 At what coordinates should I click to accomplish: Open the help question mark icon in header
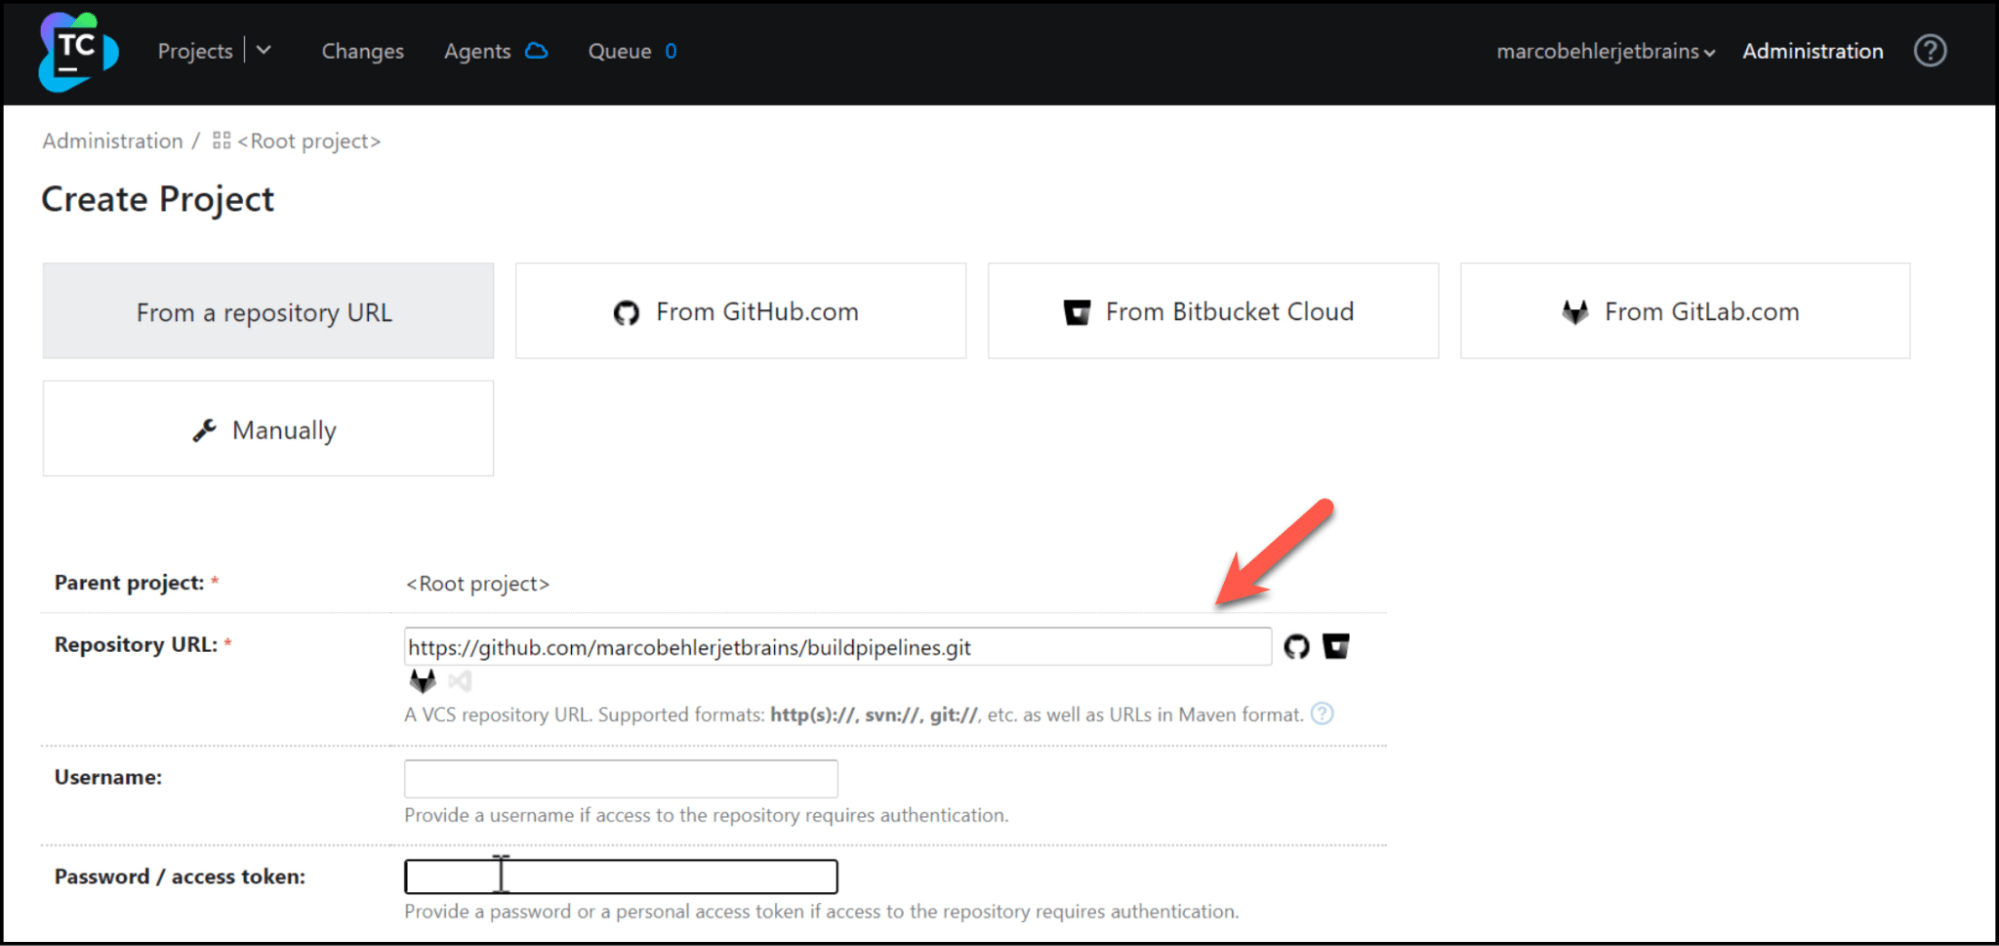tap(1929, 51)
